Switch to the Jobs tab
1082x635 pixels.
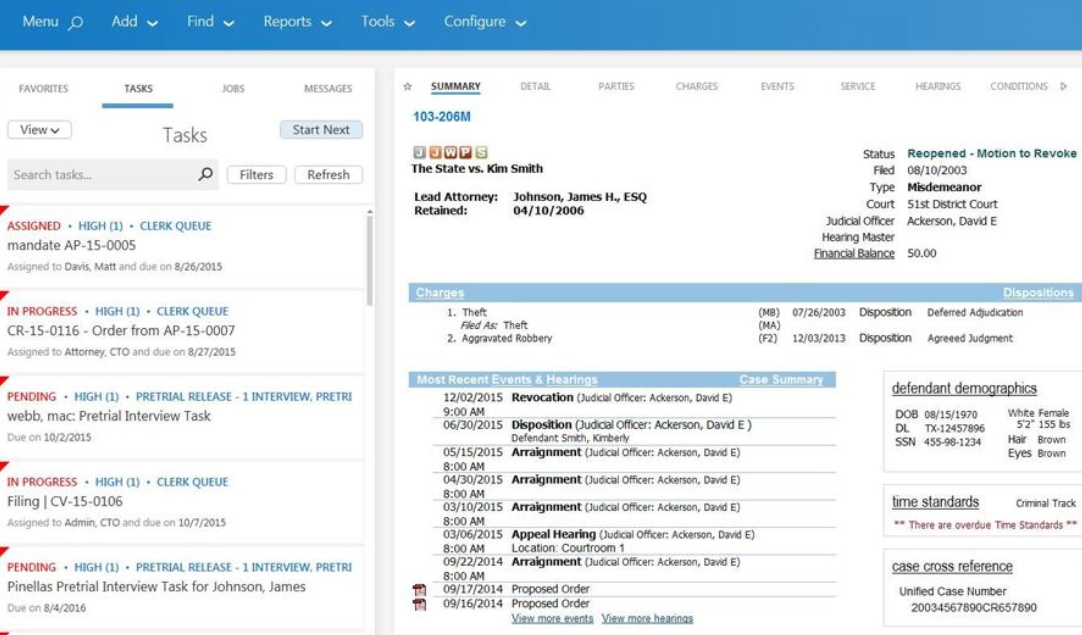click(233, 88)
